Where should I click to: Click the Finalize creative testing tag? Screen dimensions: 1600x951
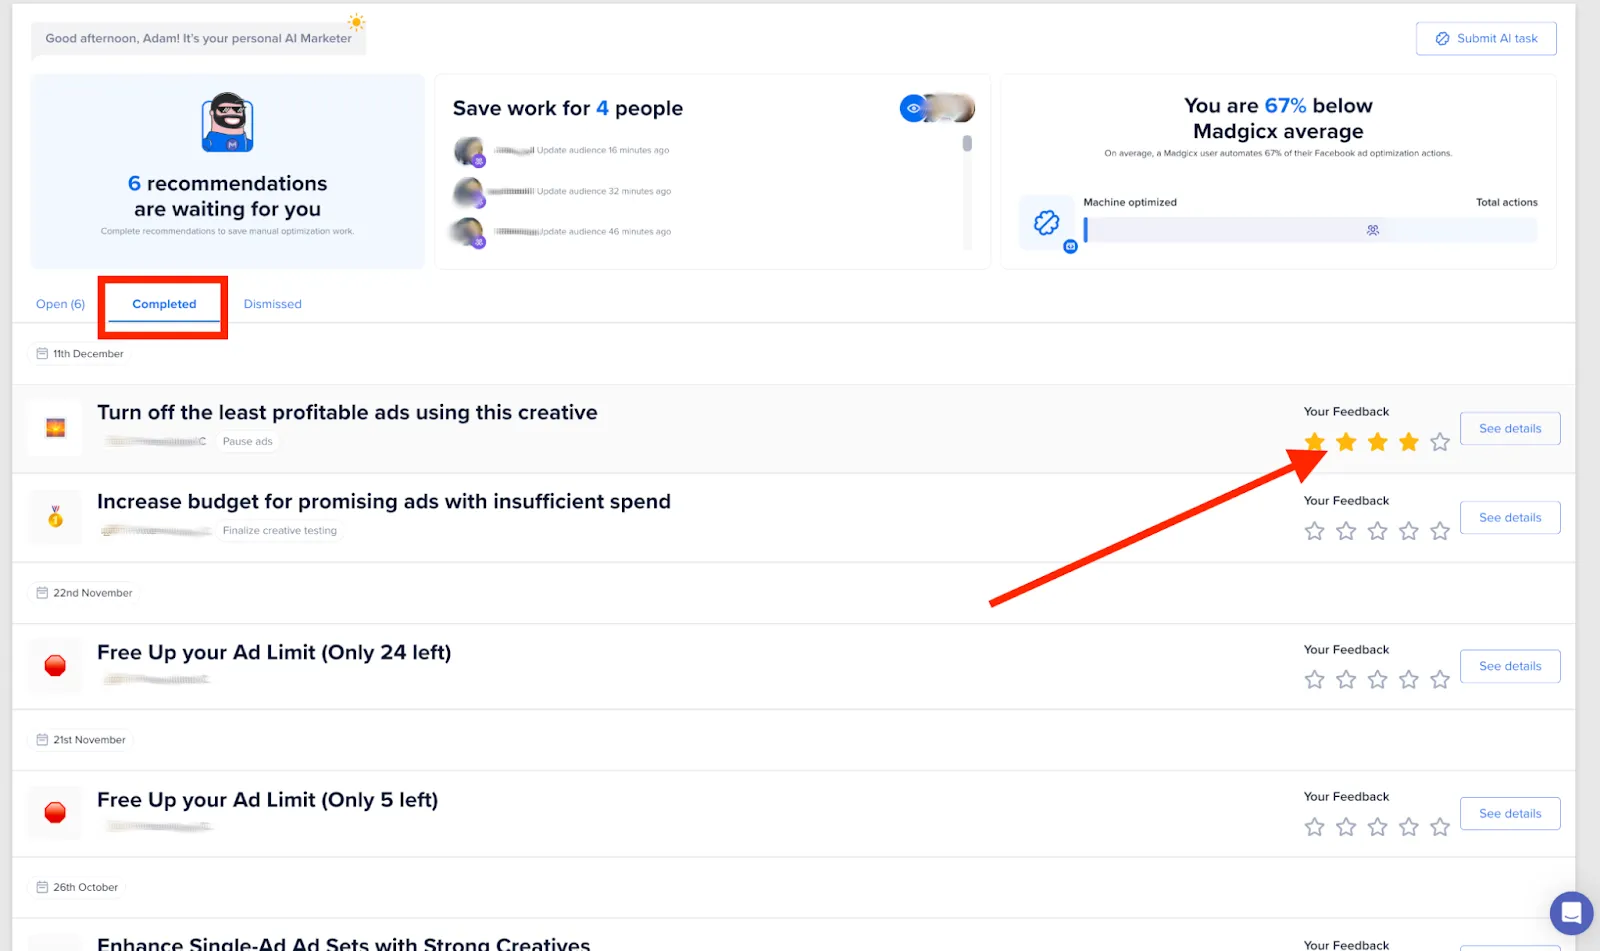click(x=279, y=531)
